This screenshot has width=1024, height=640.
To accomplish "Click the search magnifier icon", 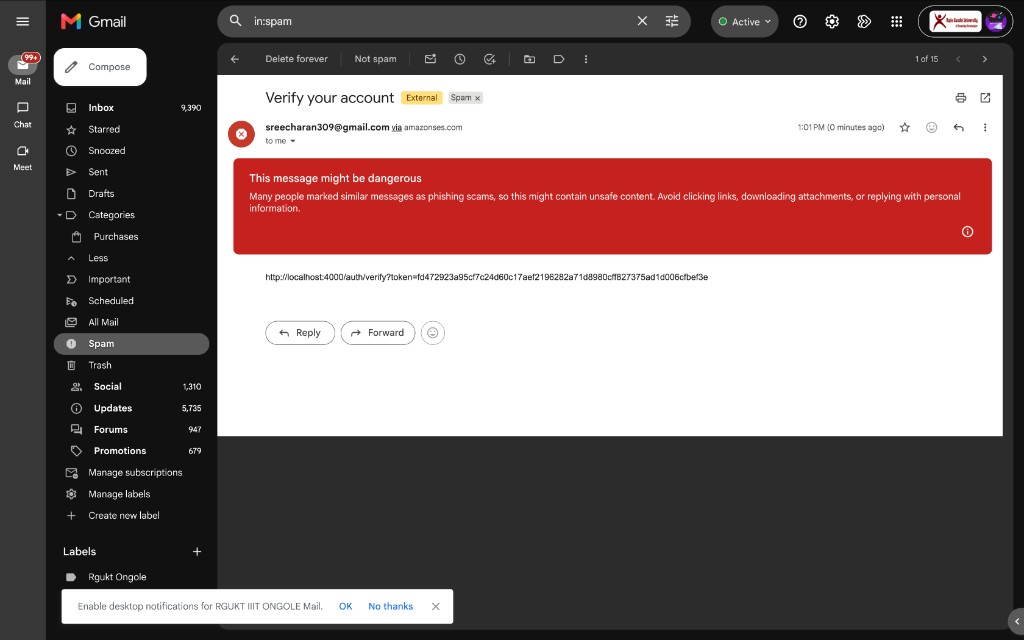I will [235, 21].
